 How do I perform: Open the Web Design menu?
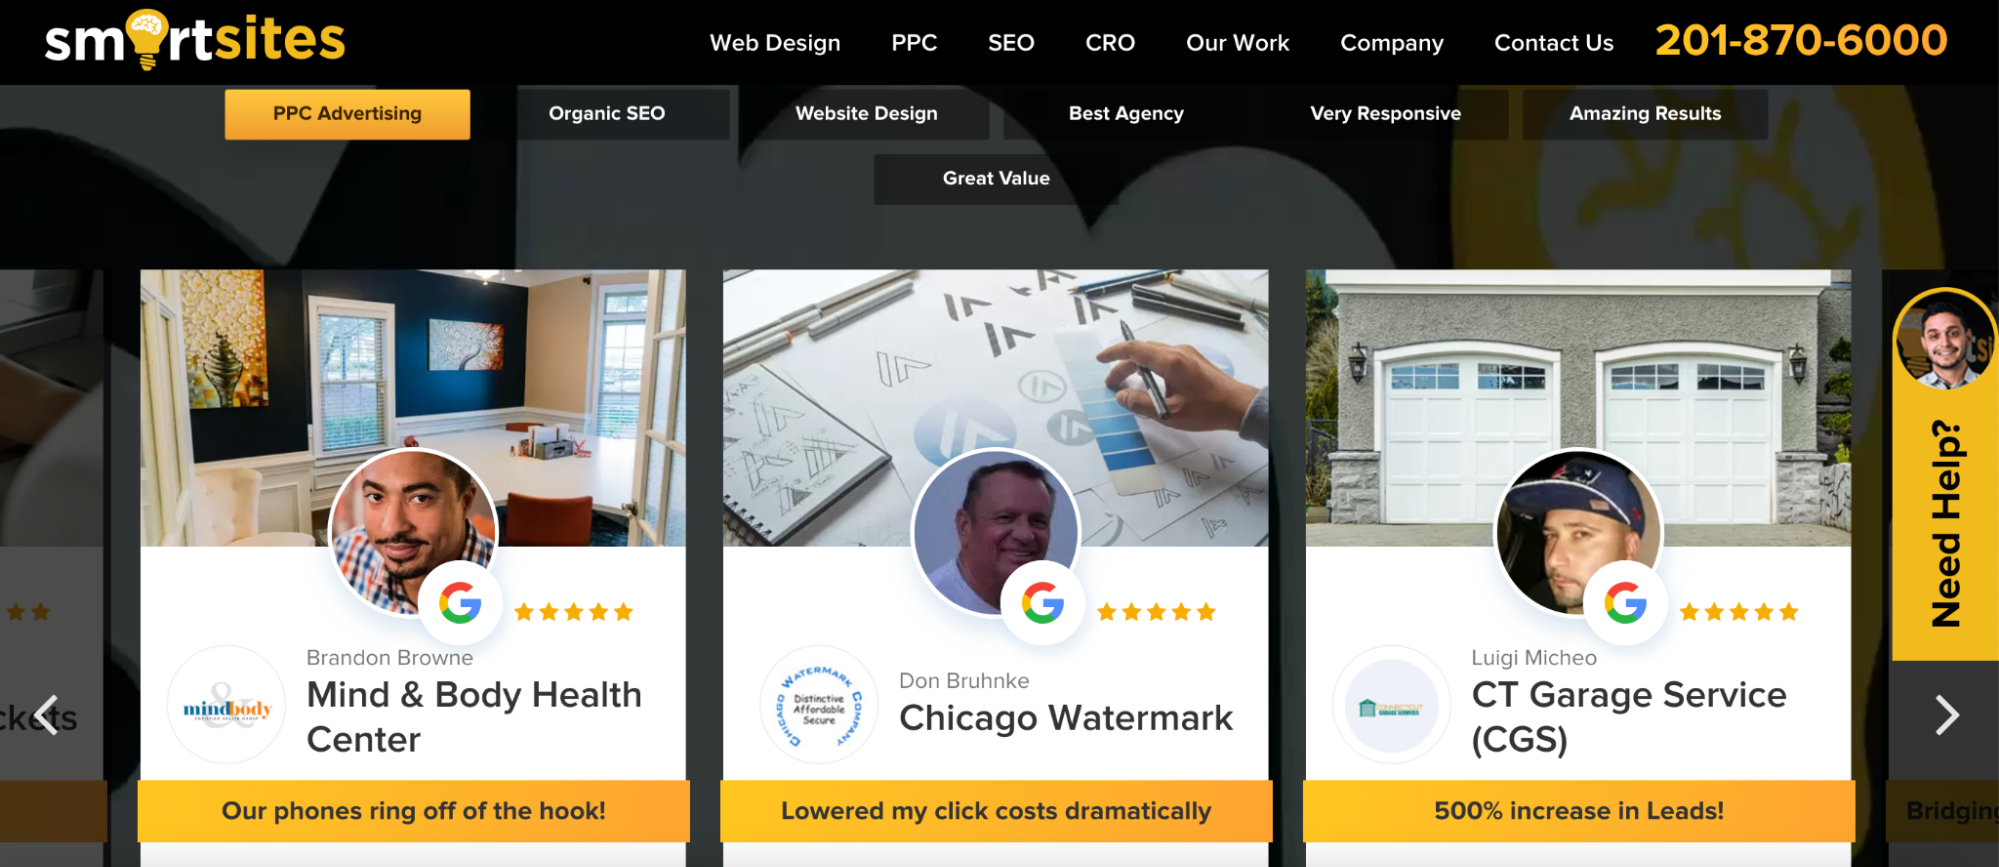(775, 43)
